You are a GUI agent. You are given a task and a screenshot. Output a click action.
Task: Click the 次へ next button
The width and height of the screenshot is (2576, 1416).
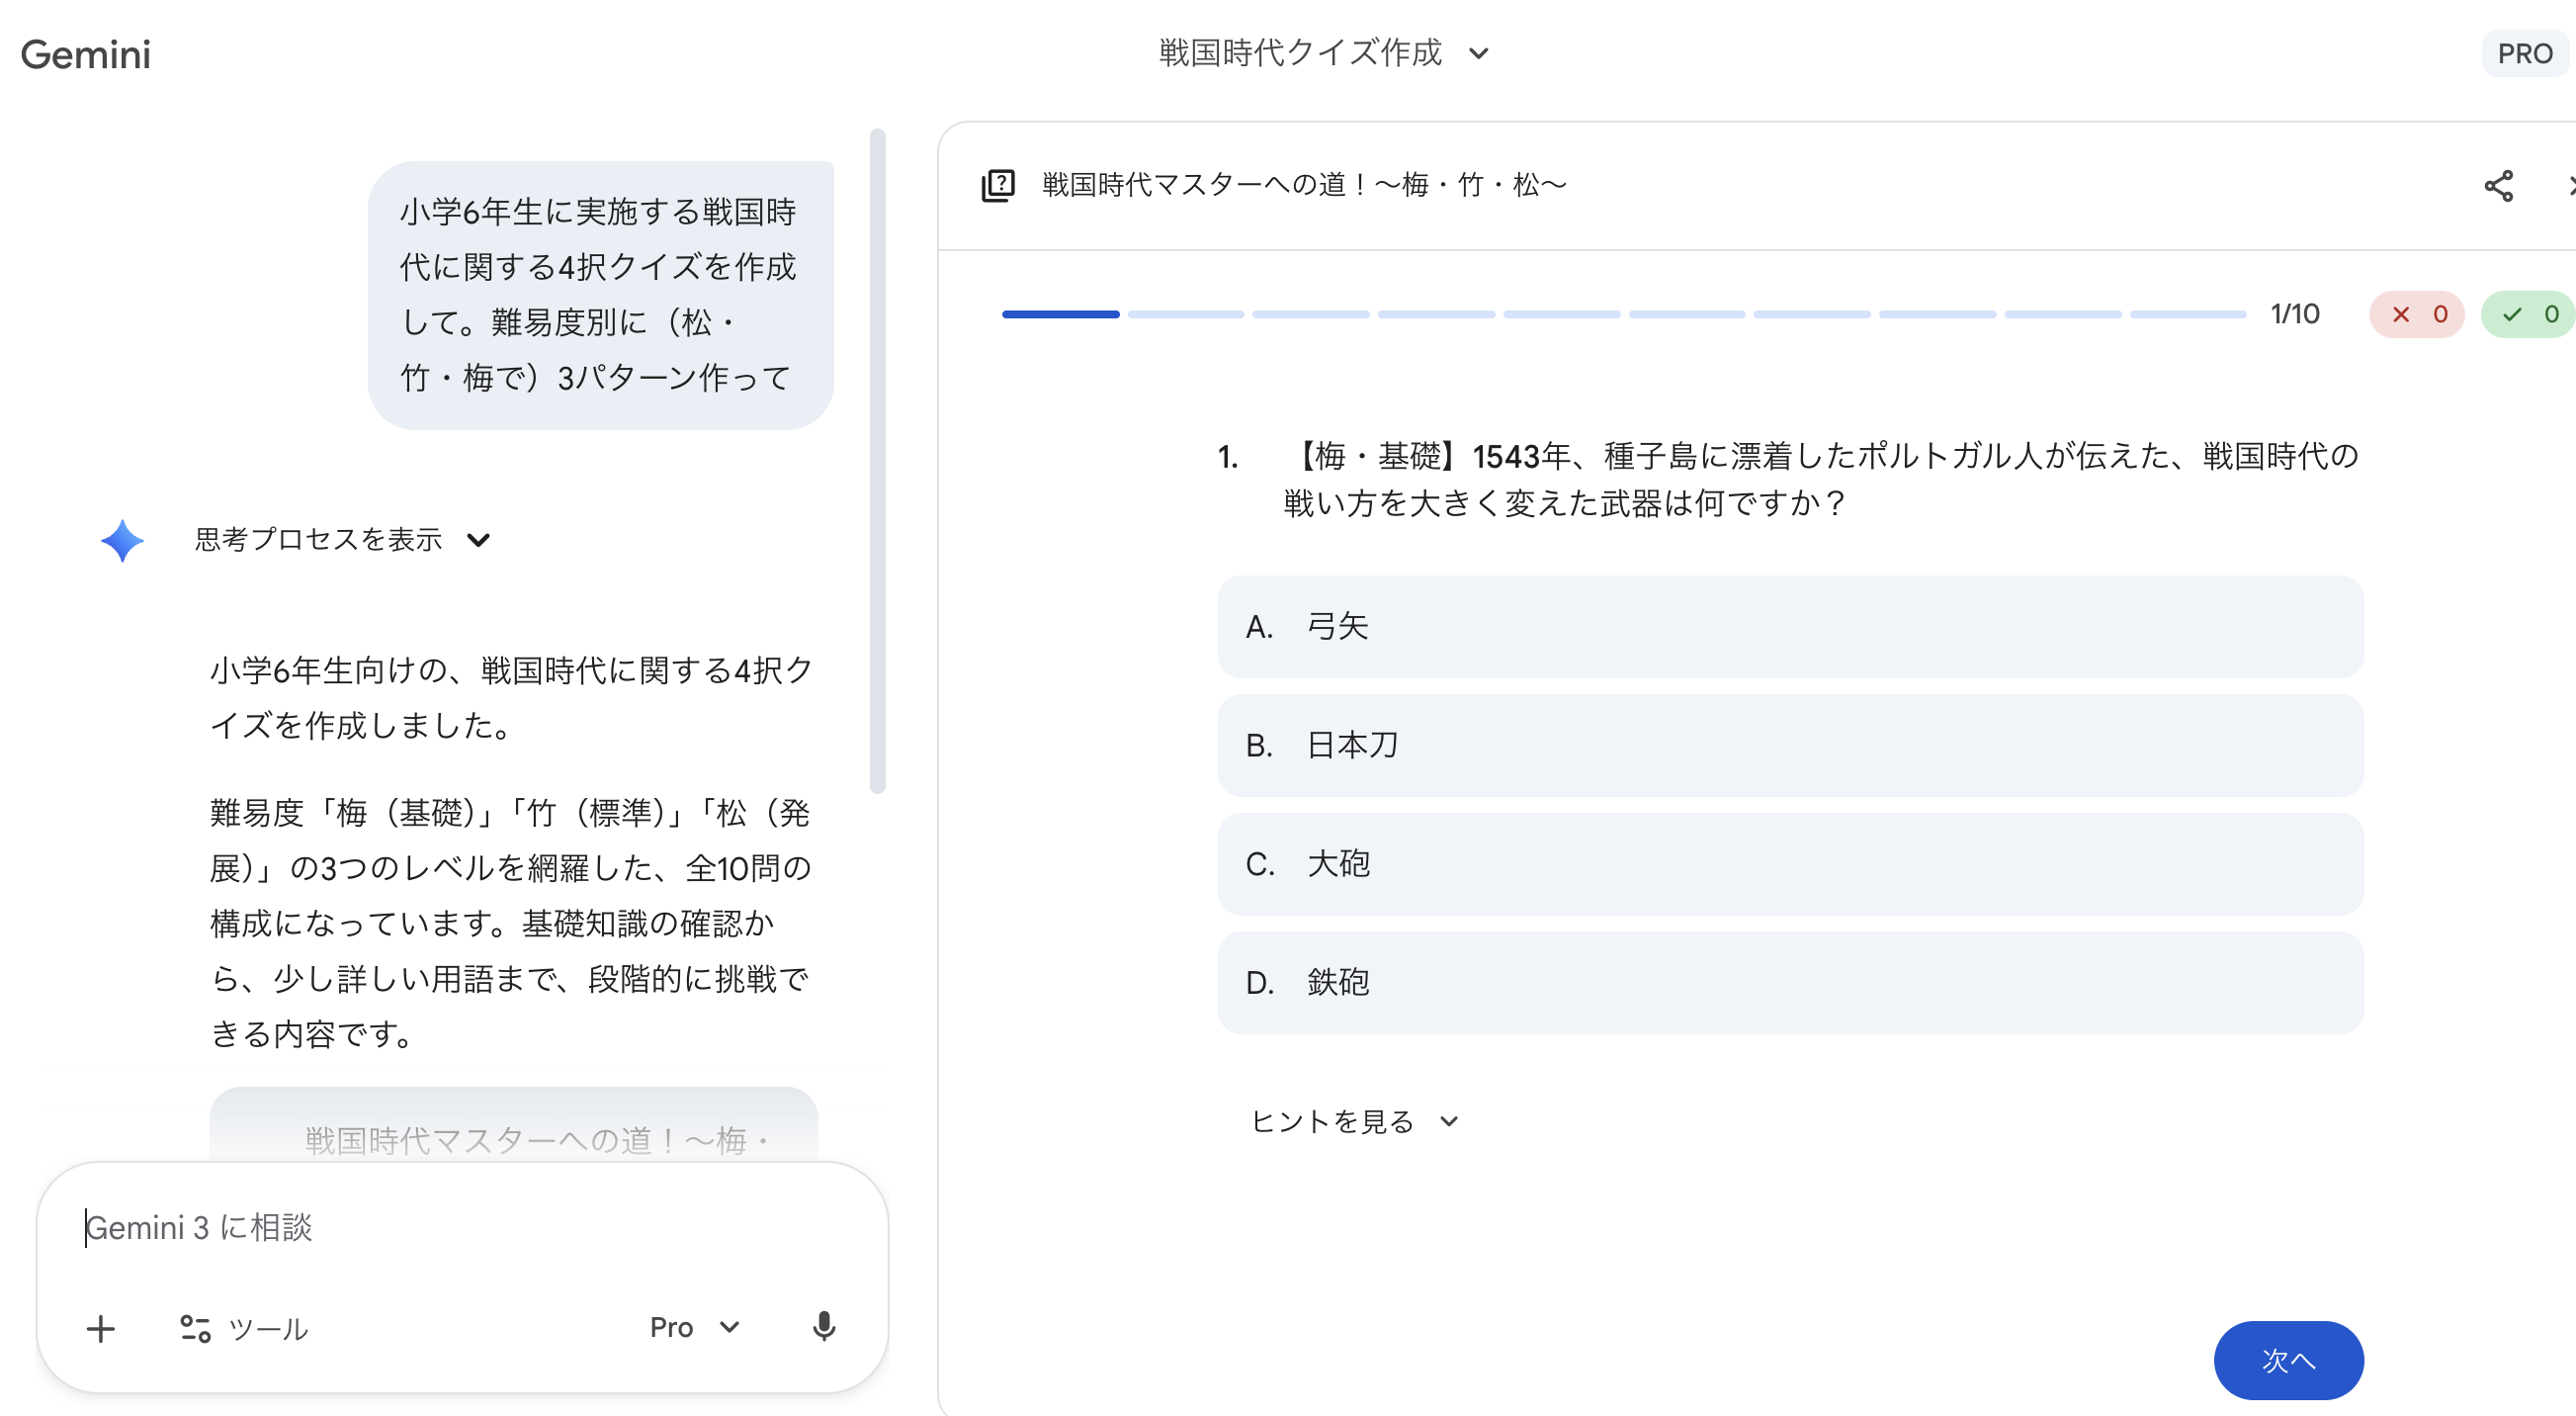[2287, 1360]
